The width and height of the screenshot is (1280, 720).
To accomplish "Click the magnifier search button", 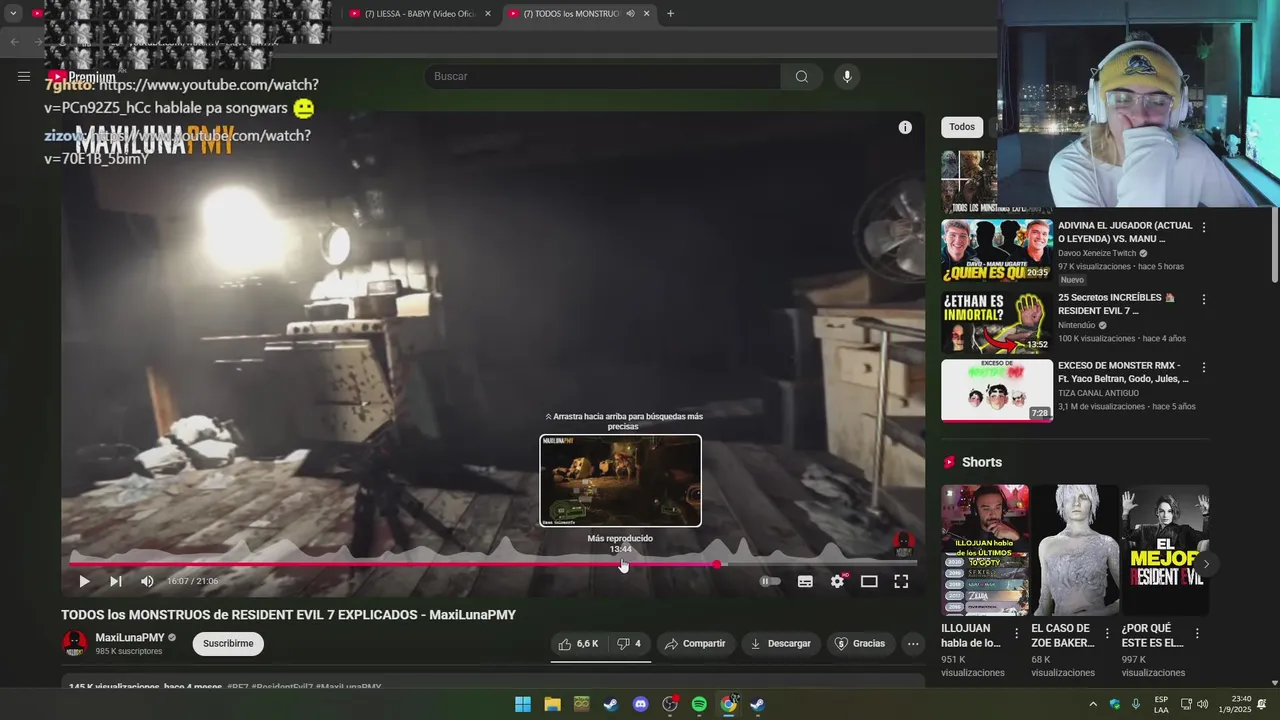I will tap(802, 76).
